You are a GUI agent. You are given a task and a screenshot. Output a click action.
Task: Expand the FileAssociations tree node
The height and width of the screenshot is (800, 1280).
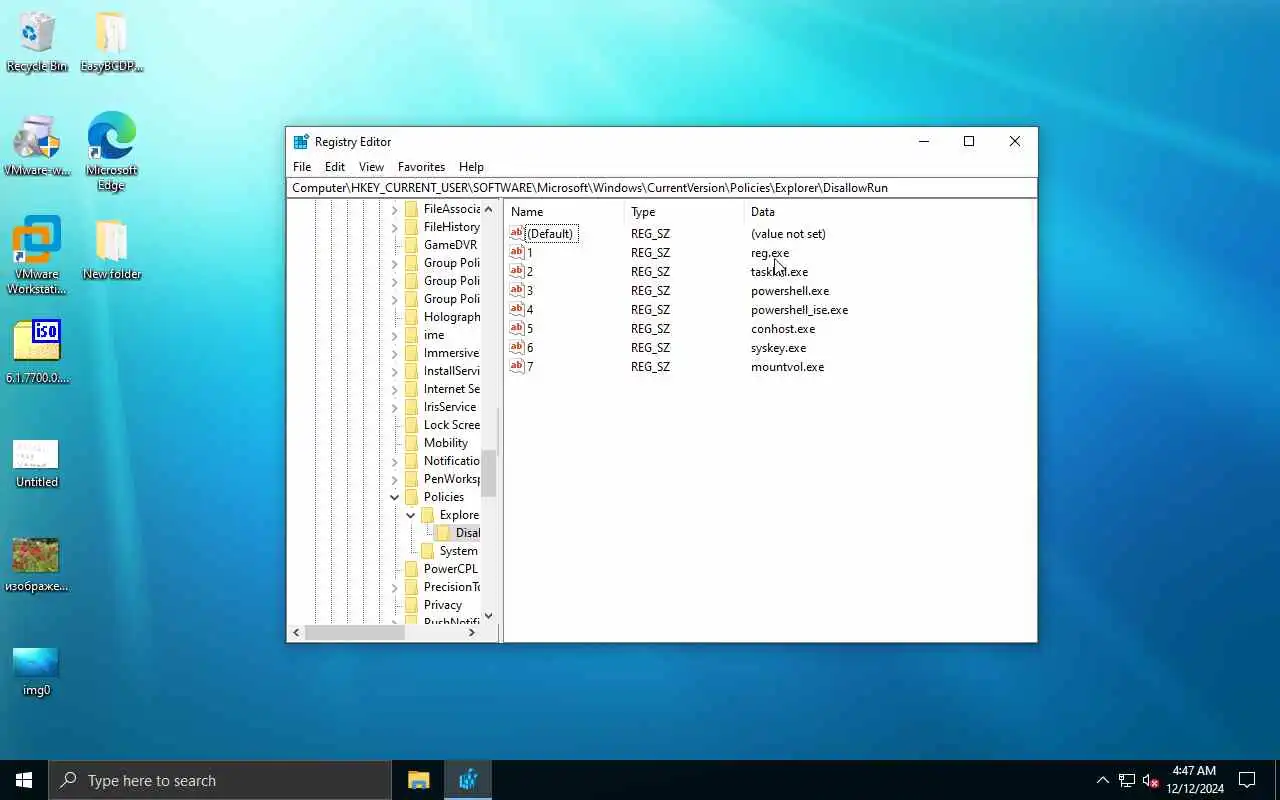click(394, 209)
